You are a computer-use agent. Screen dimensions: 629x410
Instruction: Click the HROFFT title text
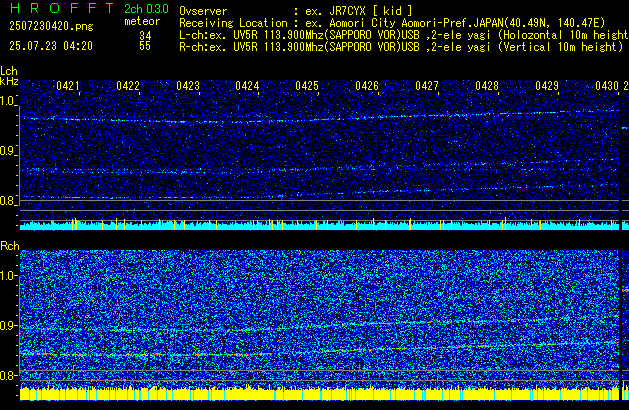point(62,8)
